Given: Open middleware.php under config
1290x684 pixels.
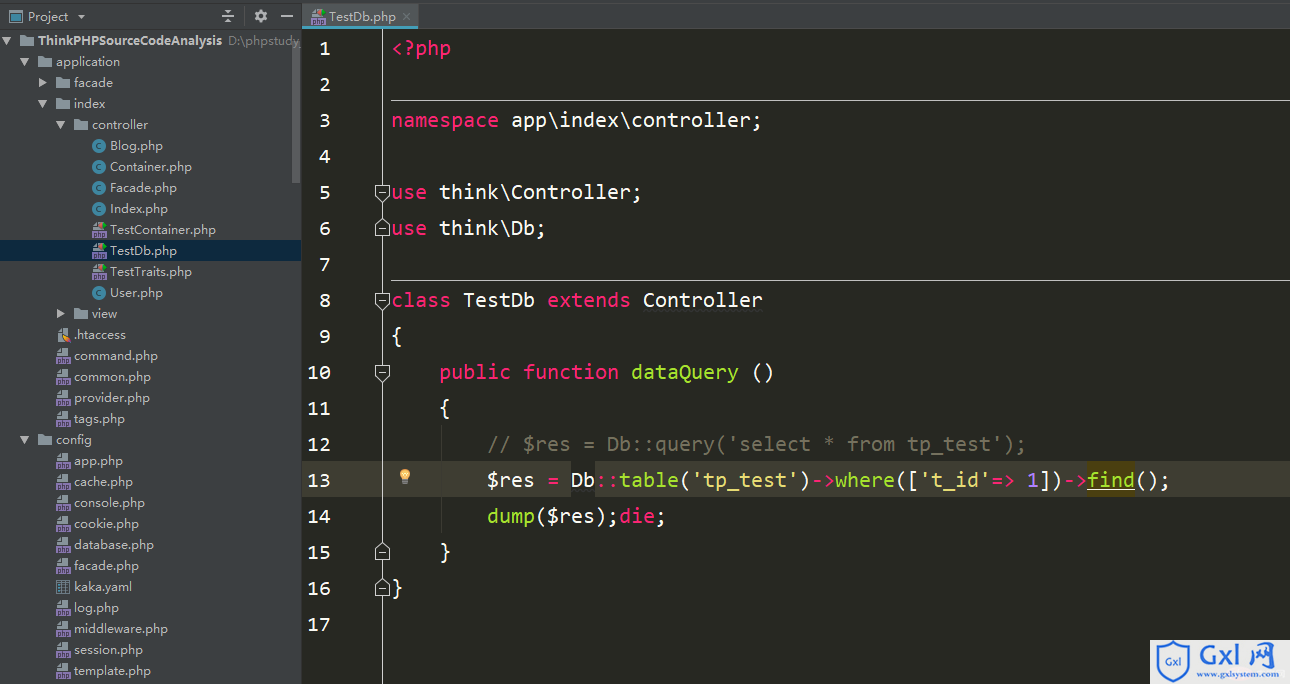Looking at the screenshot, I should tap(121, 629).
